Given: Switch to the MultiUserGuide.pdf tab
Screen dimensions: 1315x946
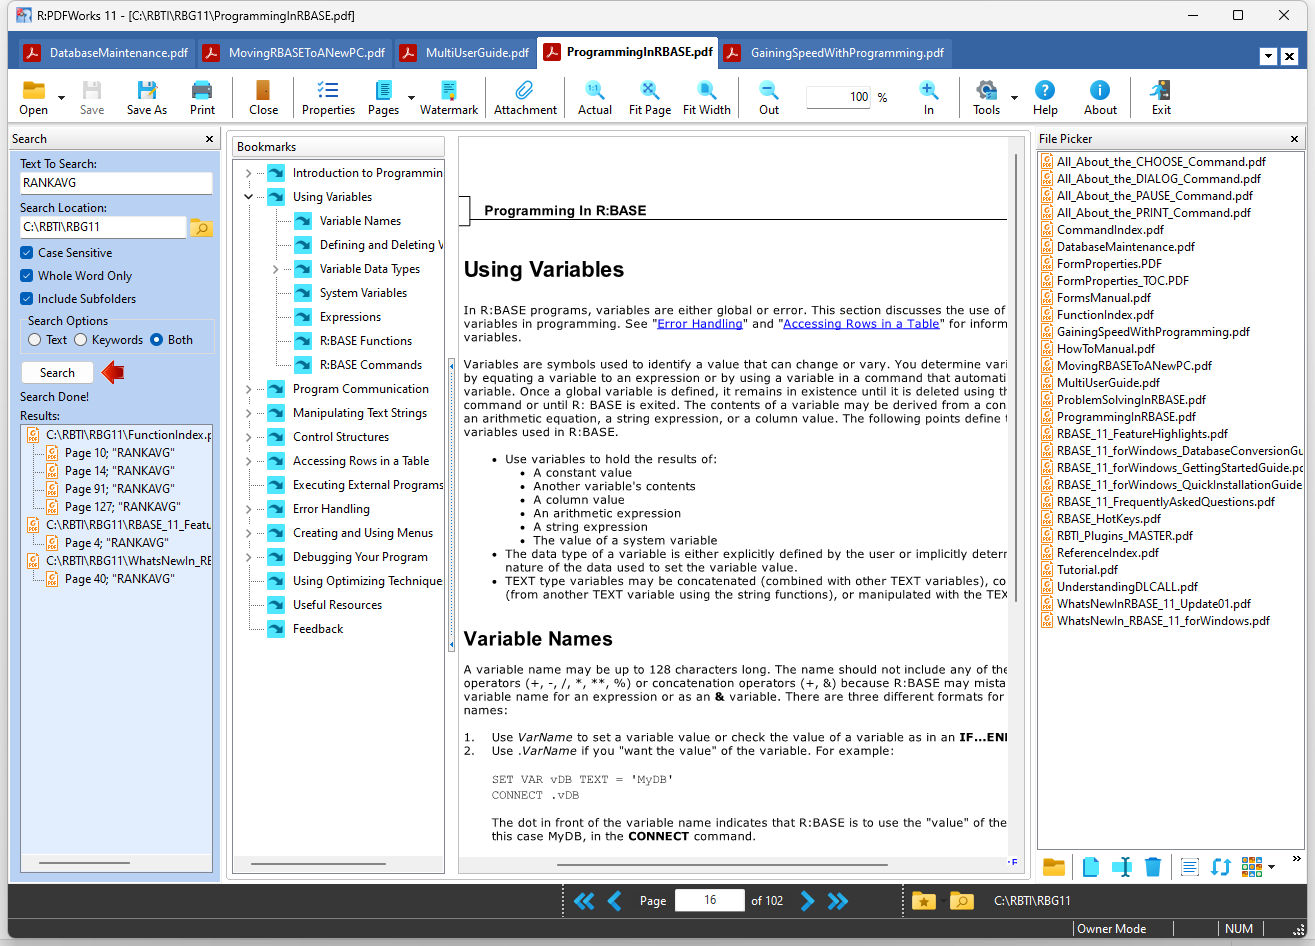Looking at the screenshot, I should (466, 53).
